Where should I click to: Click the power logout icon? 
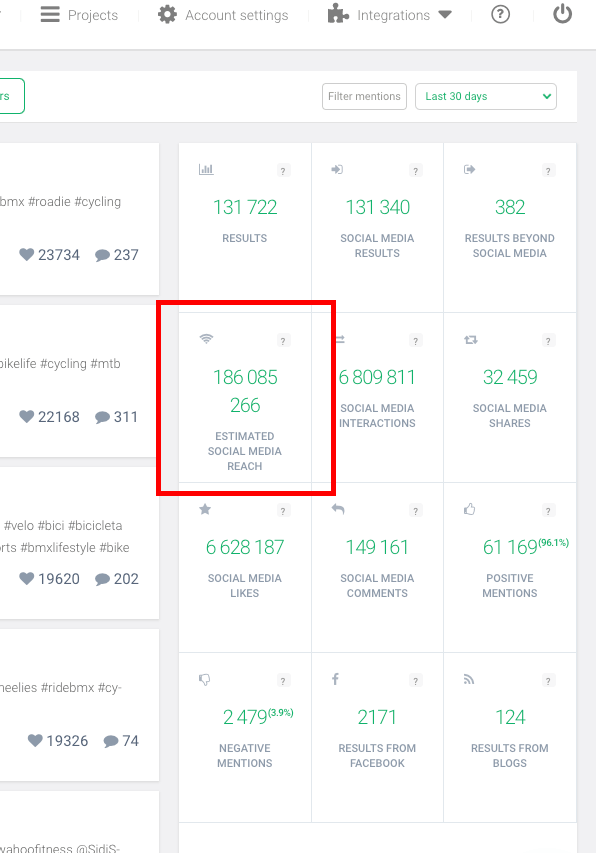(562, 14)
